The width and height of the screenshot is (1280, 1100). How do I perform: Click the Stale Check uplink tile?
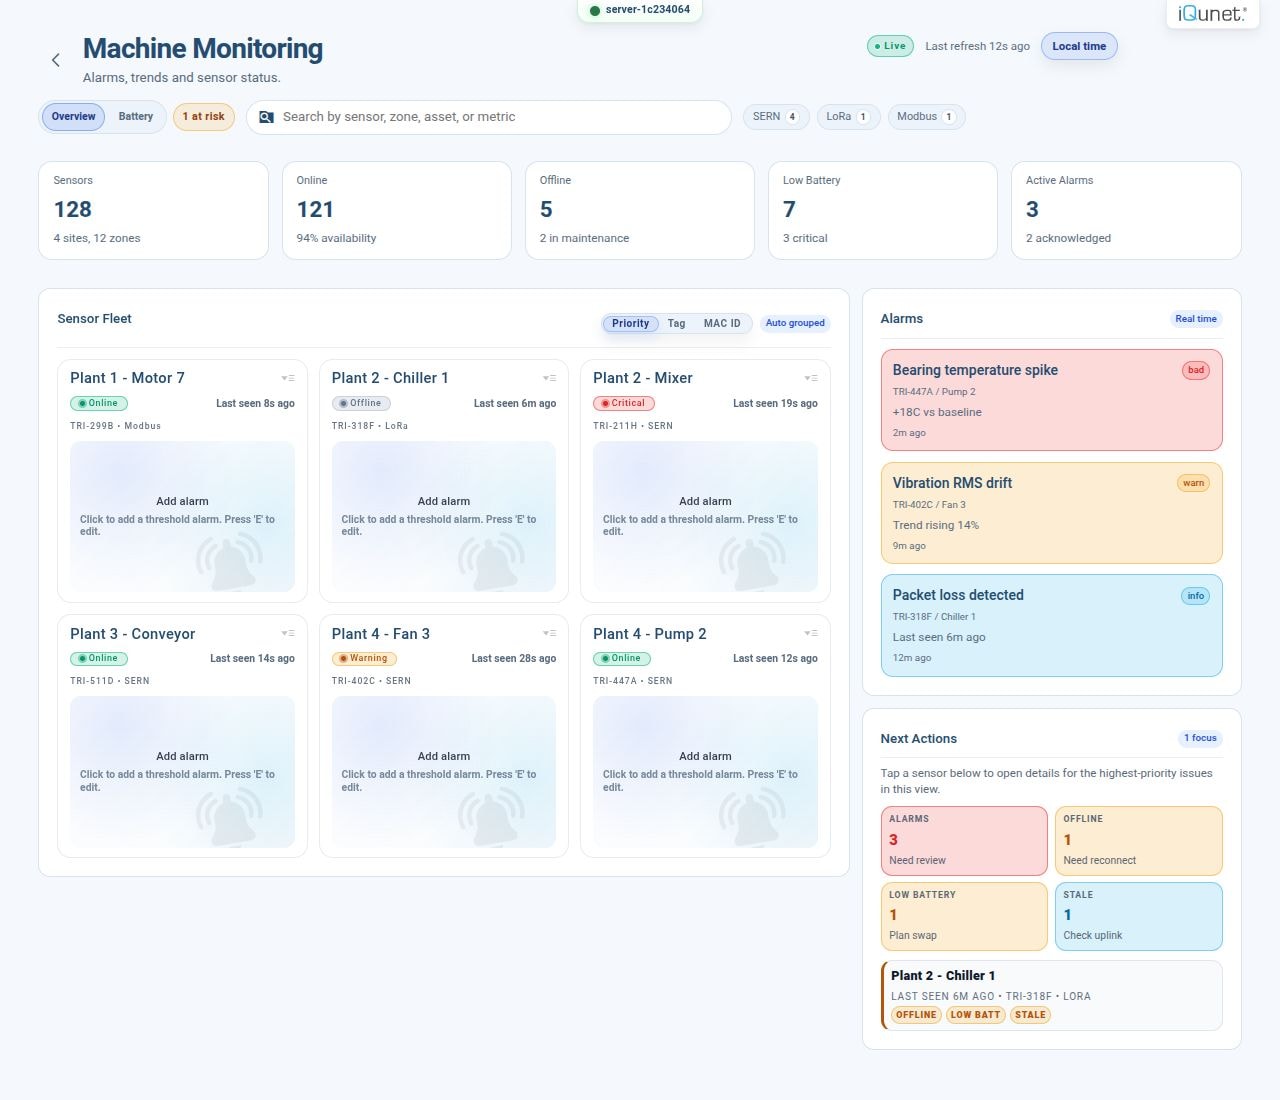[1138, 916]
